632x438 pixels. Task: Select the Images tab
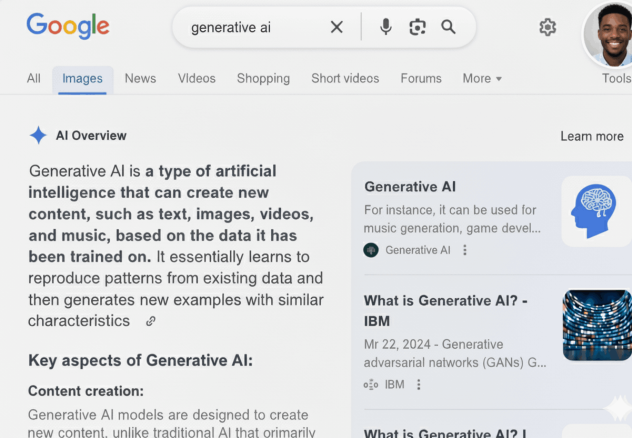[82, 79]
